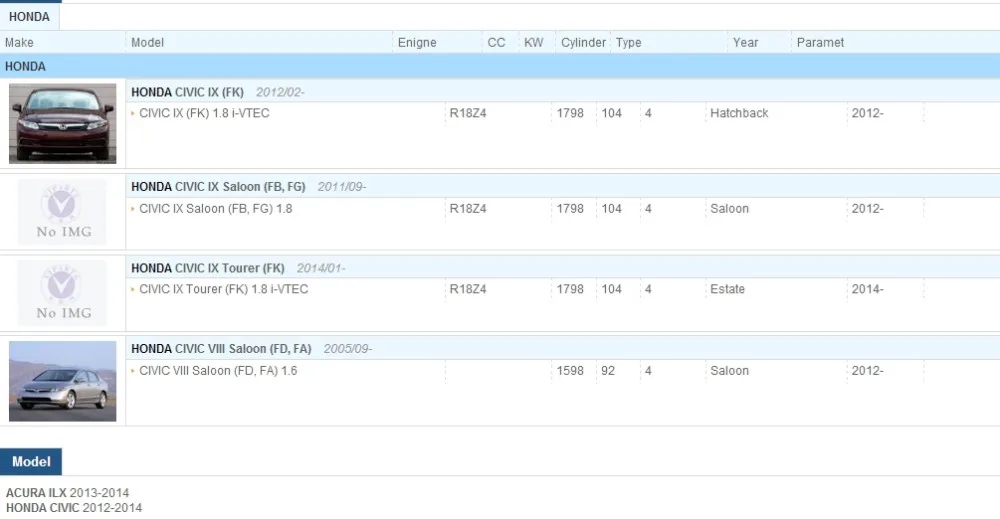Open HONDA CIVIC IX (FK) heading
The height and width of the screenshot is (519, 1000).
pyautogui.click(x=188, y=92)
